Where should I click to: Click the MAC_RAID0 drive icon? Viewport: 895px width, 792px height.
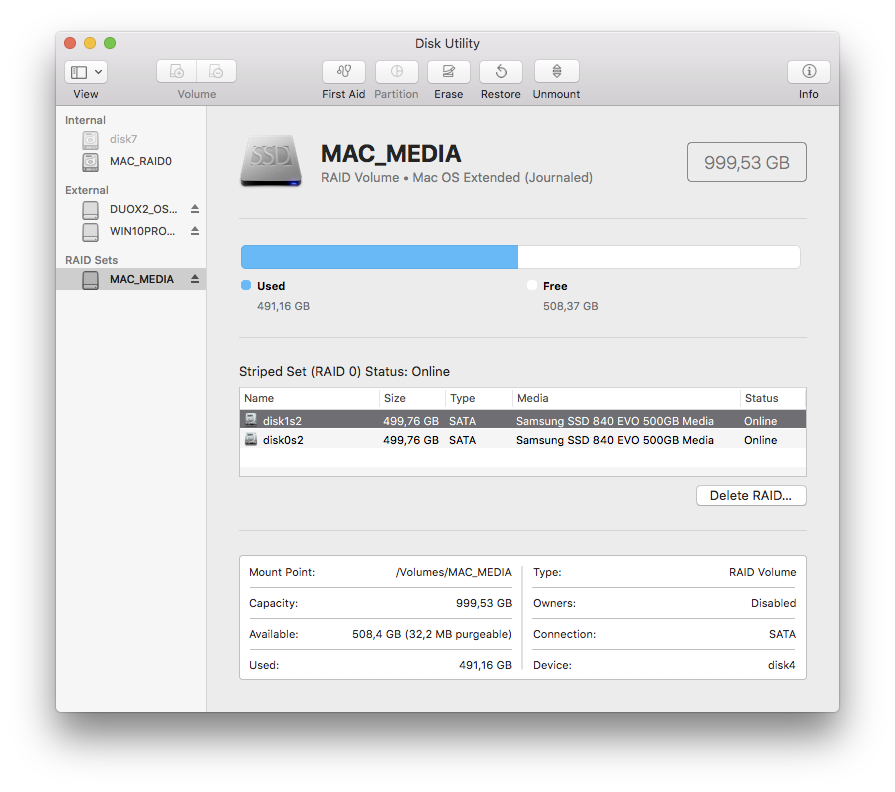pos(90,161)
